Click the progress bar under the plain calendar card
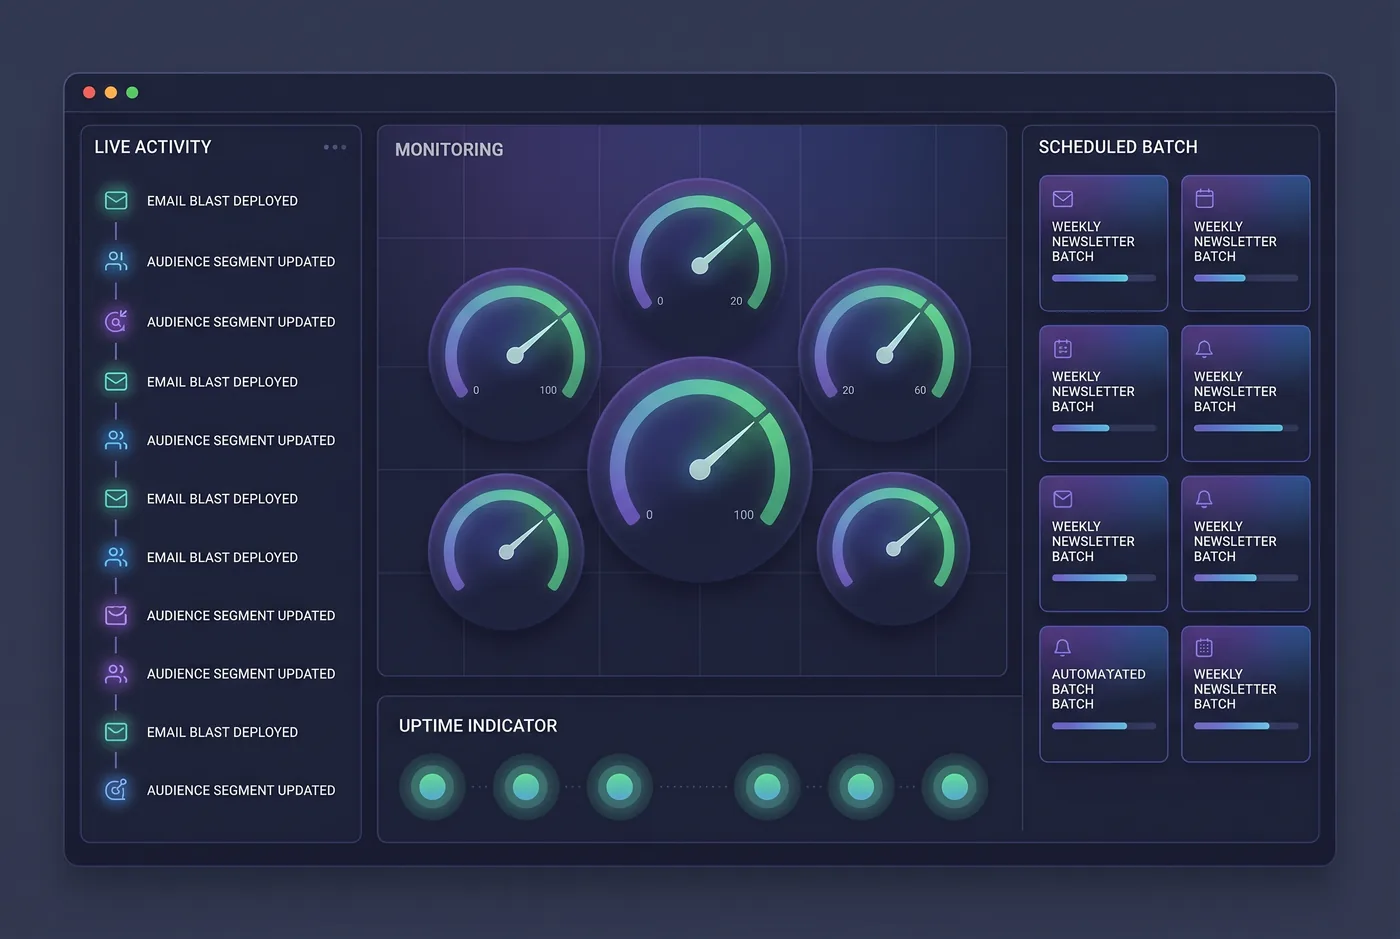 pyautogui.click(x=1246, y=278)
